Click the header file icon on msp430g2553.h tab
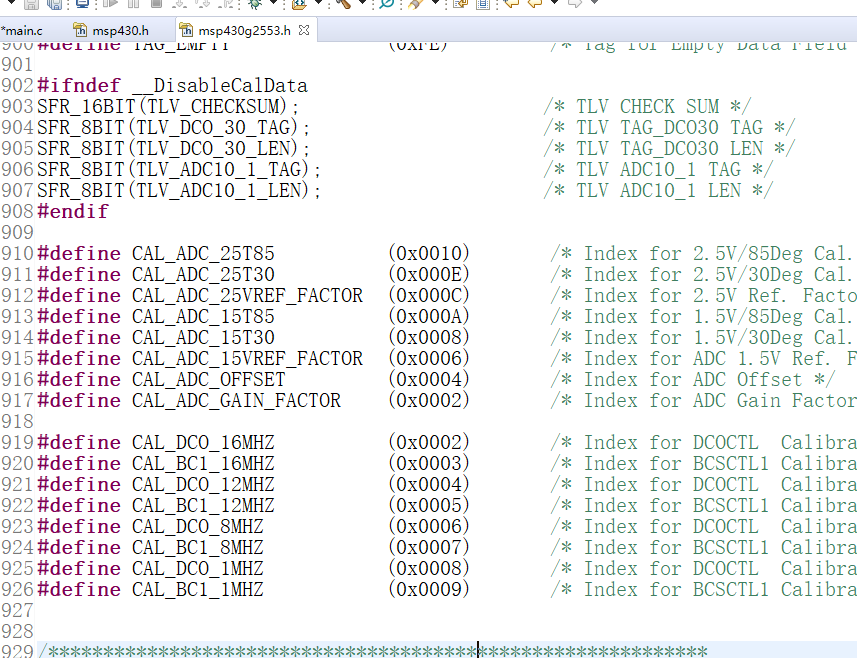The width and height of the screenshot is (857, 658). 186,30
